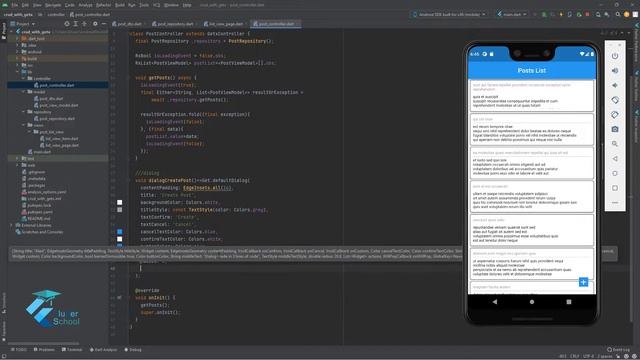Collapse the post_list_view folder in project tree
The height and width of the screenshot is (360, 640).
point(29,132)
